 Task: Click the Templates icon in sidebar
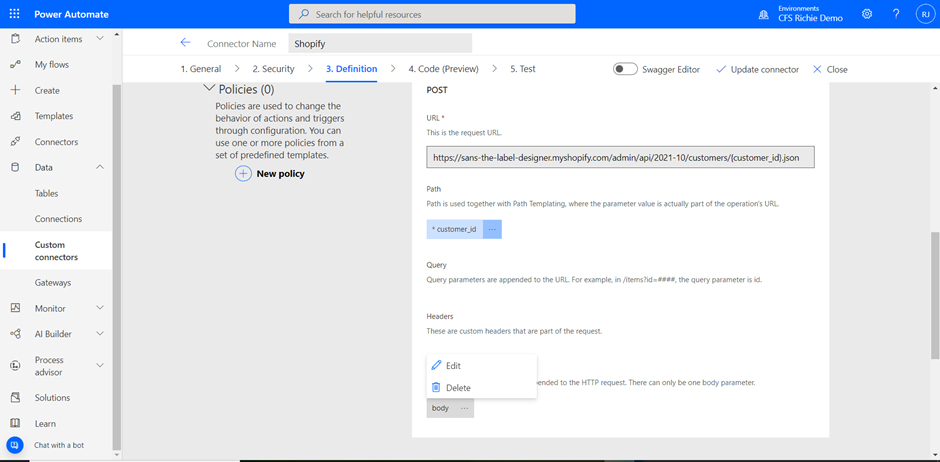pyautogui.click(x=16, y=116)
